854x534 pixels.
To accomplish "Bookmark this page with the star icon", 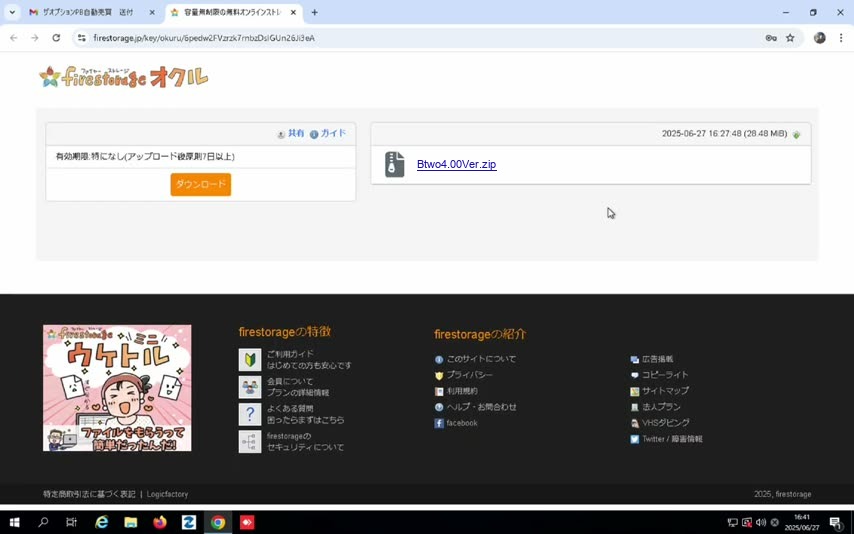I will tap(790, 38).
